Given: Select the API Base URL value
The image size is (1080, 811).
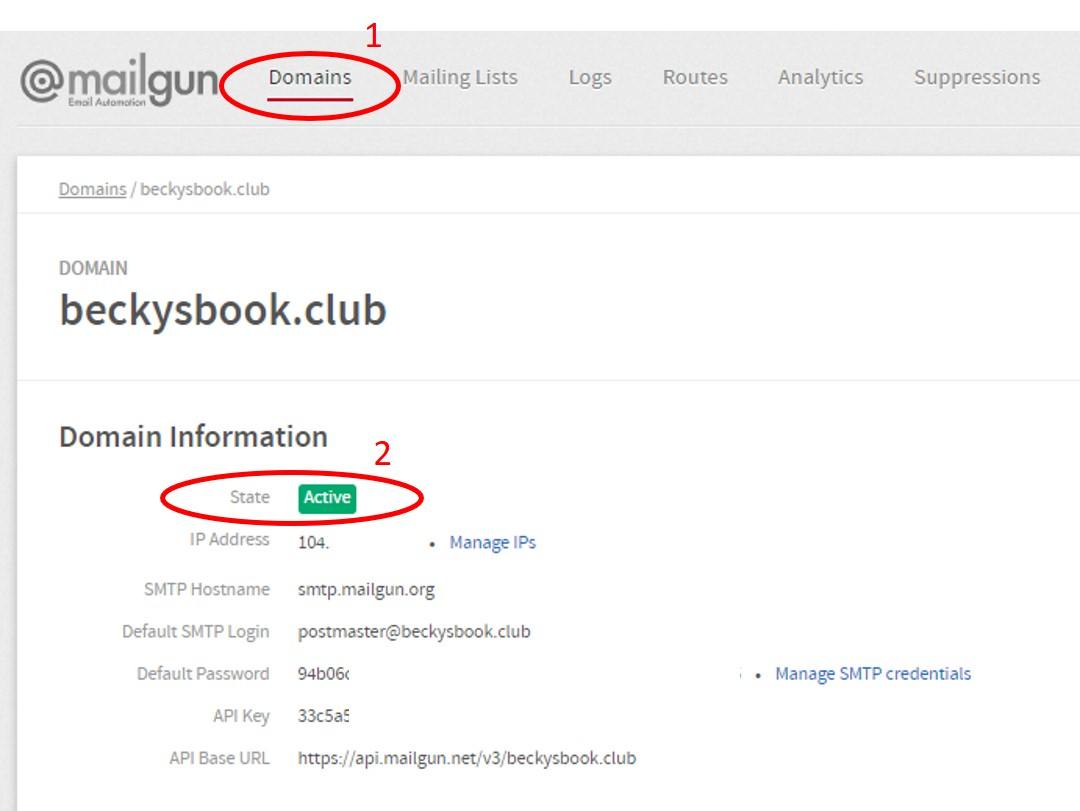Looking at the screenshot, I should tap(467, 758).
